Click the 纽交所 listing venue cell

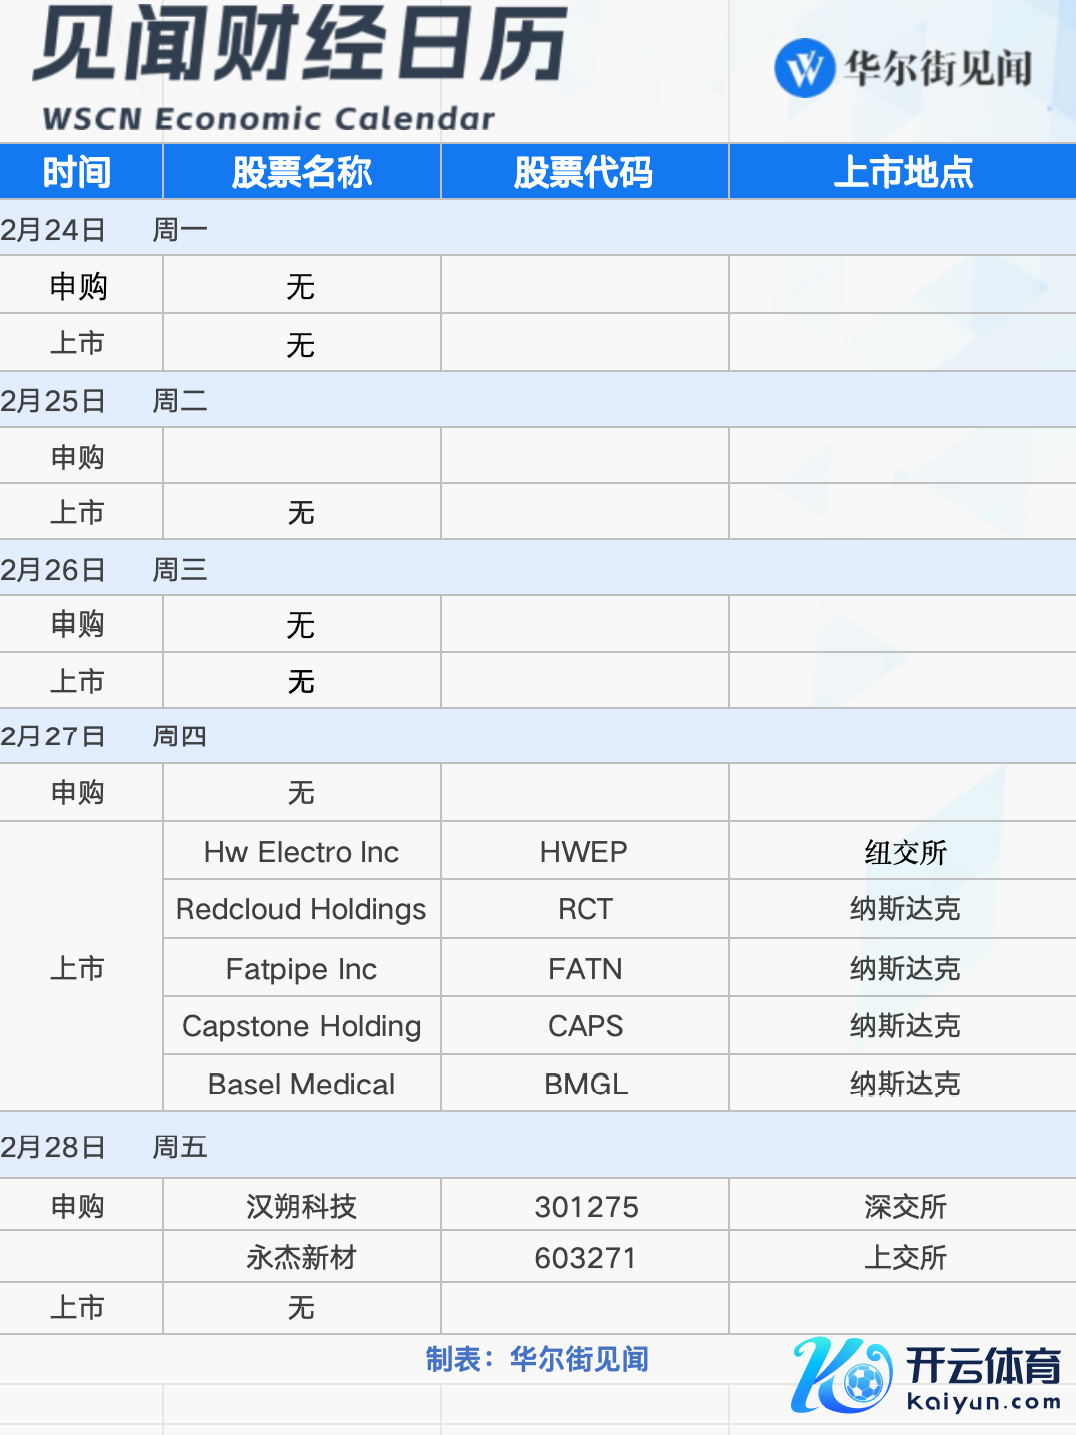click(905, 853)
